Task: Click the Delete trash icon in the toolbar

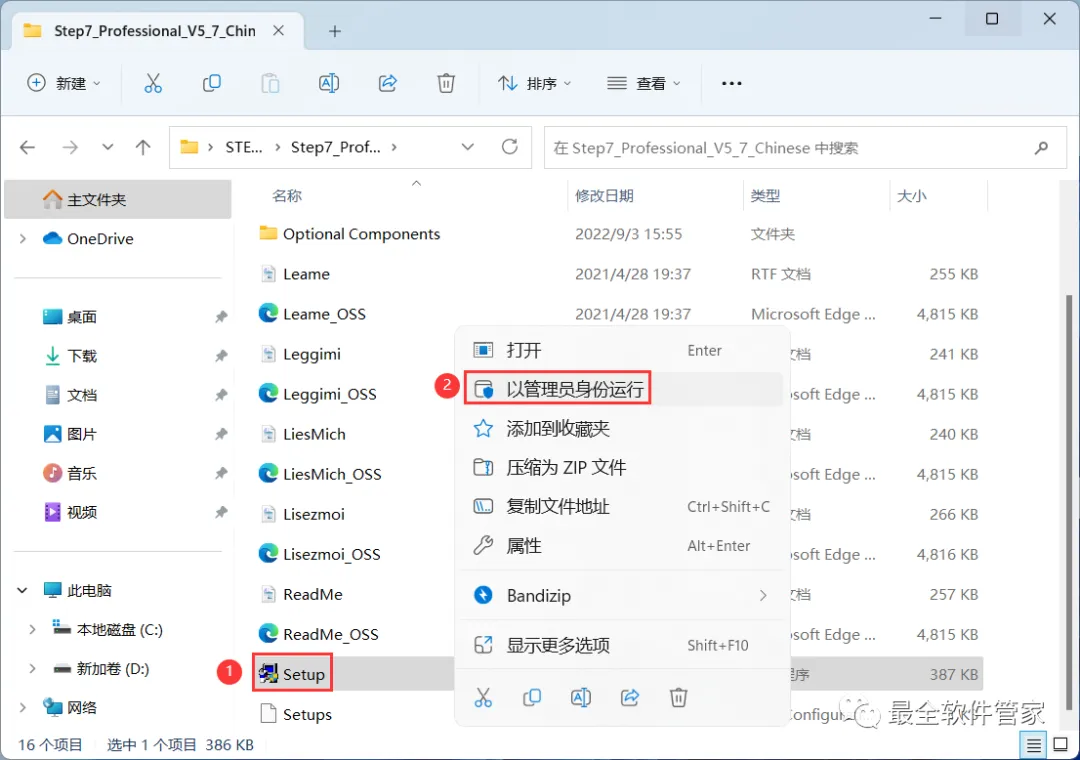Action: [446, 83]
